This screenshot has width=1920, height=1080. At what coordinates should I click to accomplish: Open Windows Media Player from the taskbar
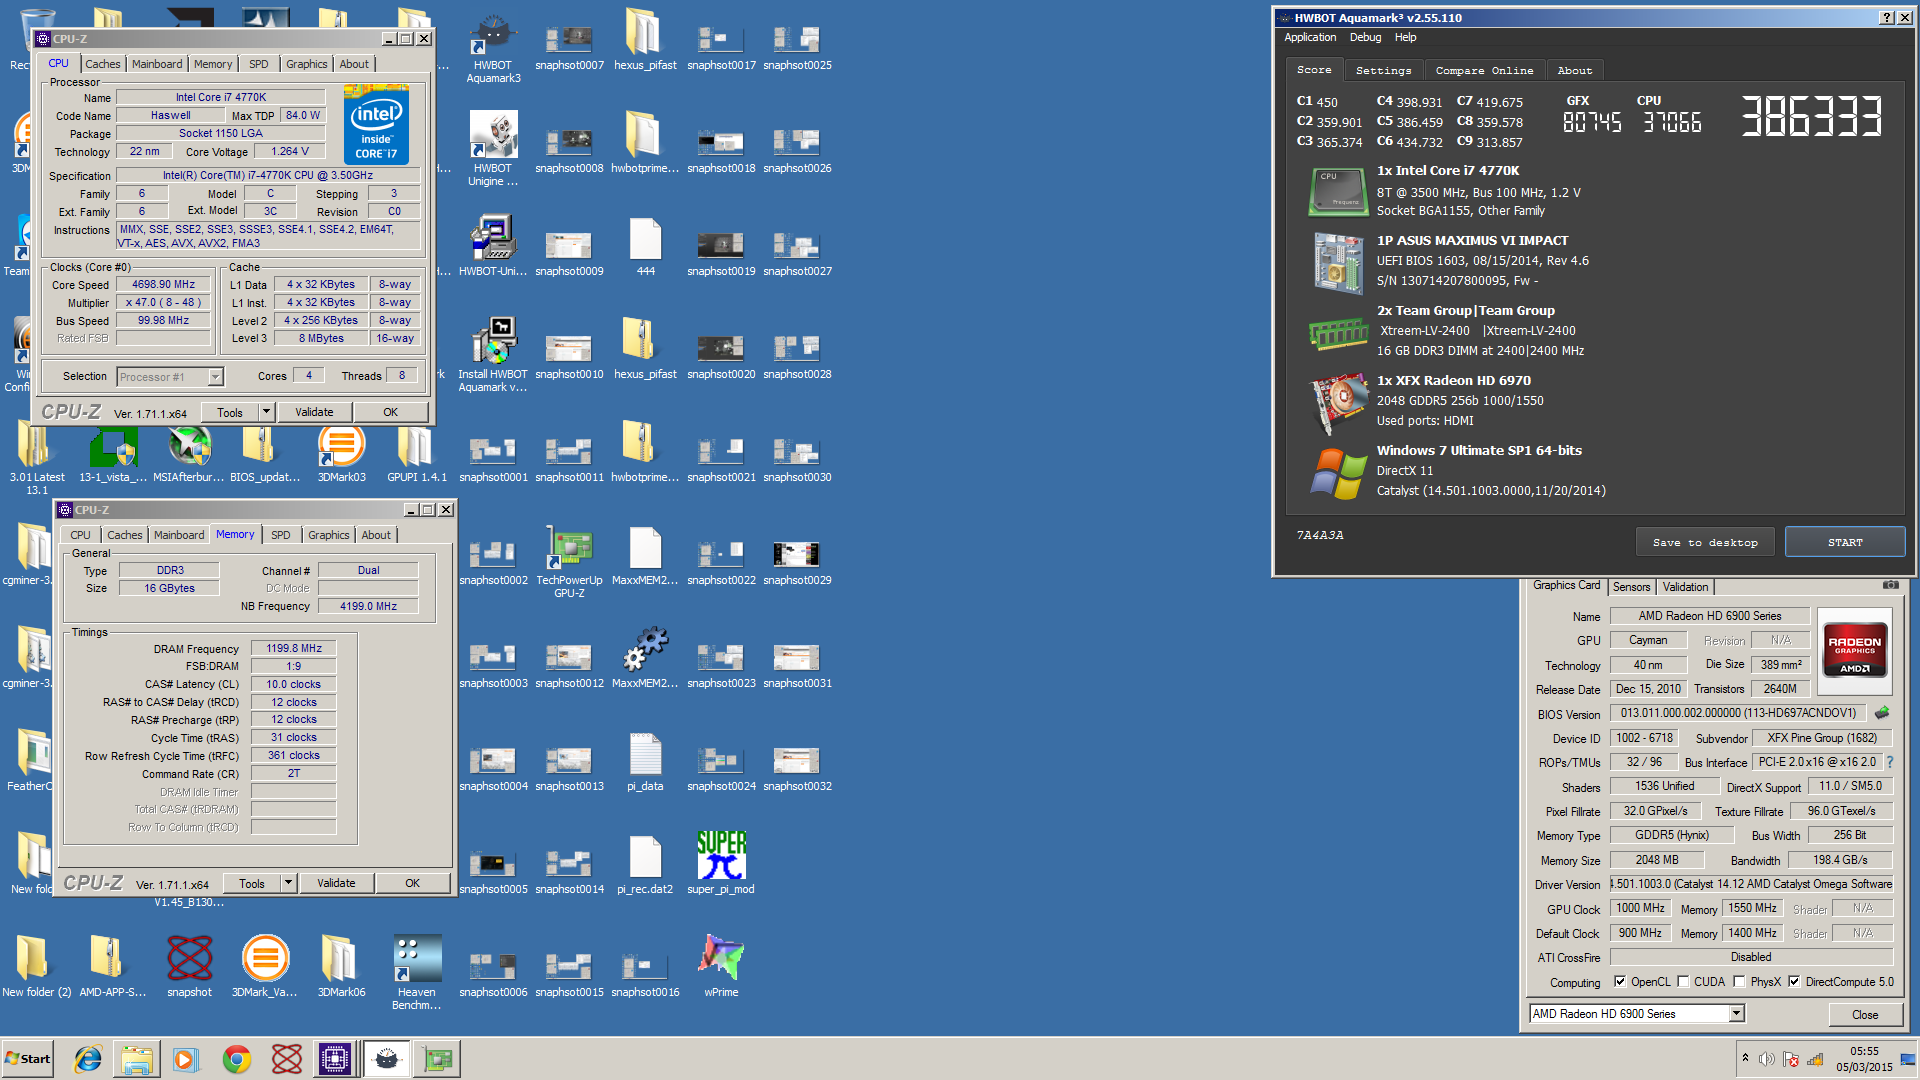pos(186,1059)
